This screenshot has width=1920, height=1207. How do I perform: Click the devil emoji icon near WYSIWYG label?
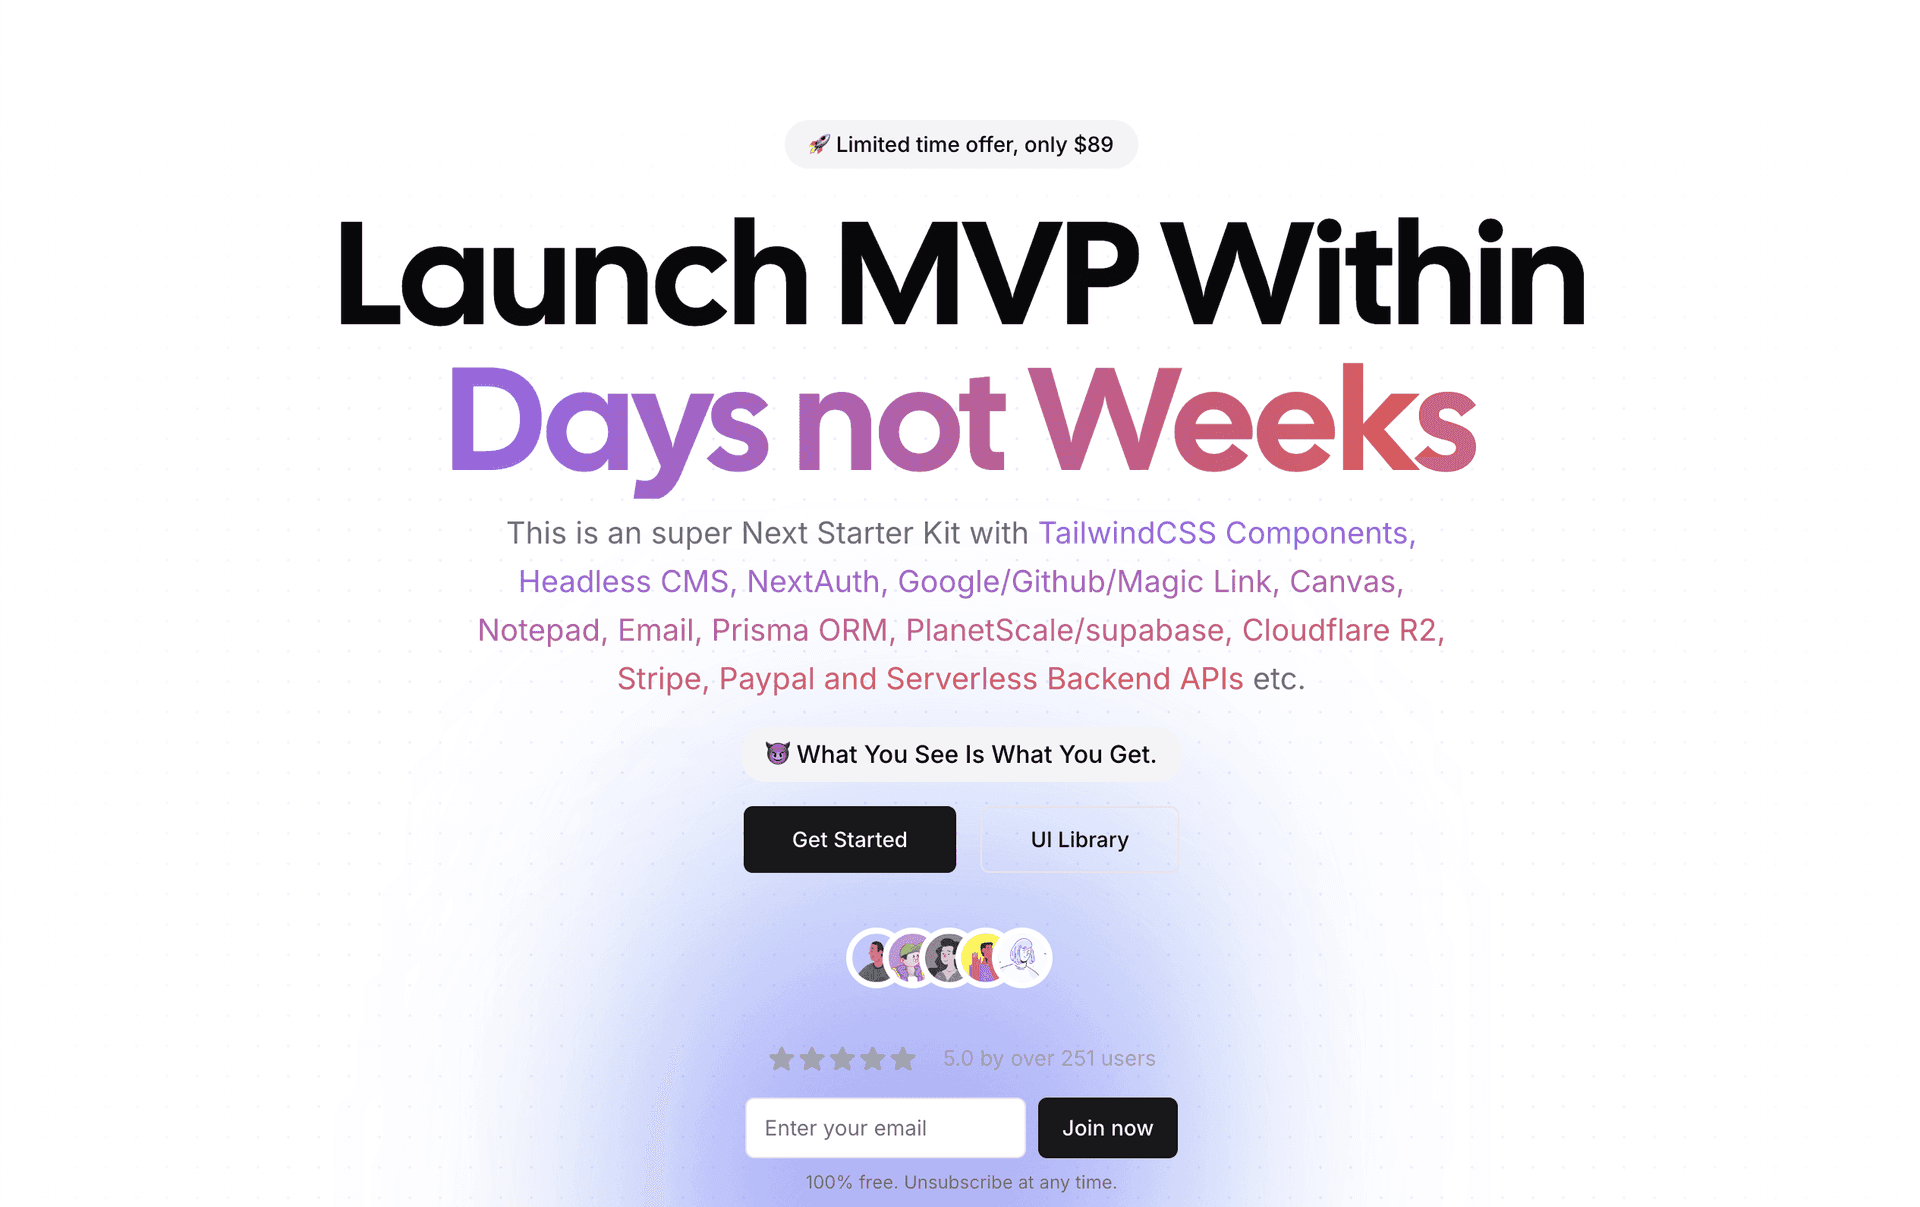[777, 755]
